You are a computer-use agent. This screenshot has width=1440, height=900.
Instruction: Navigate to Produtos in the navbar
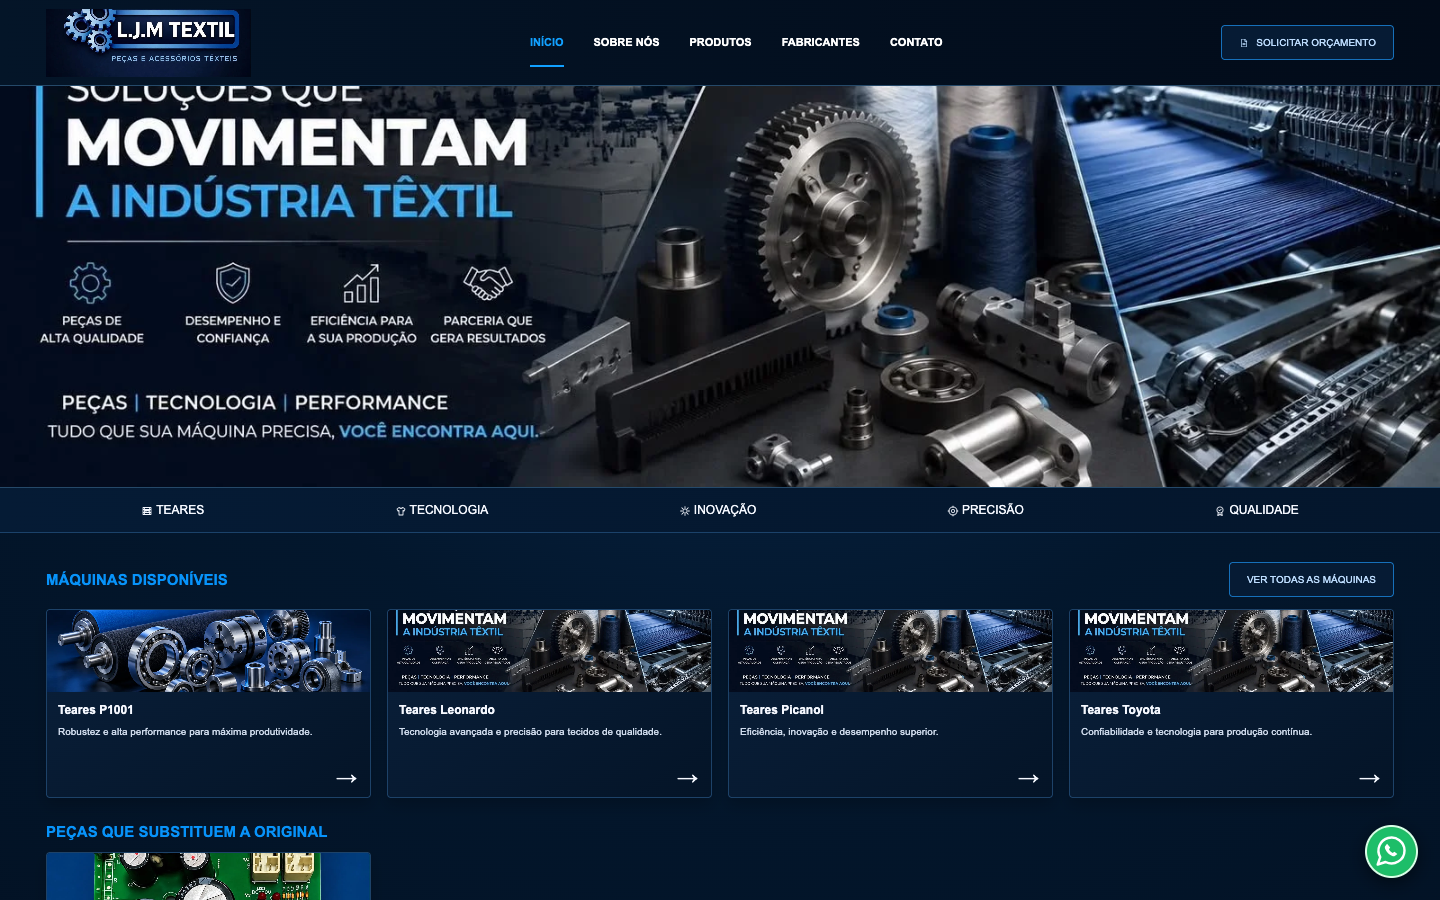coord(720,42)
